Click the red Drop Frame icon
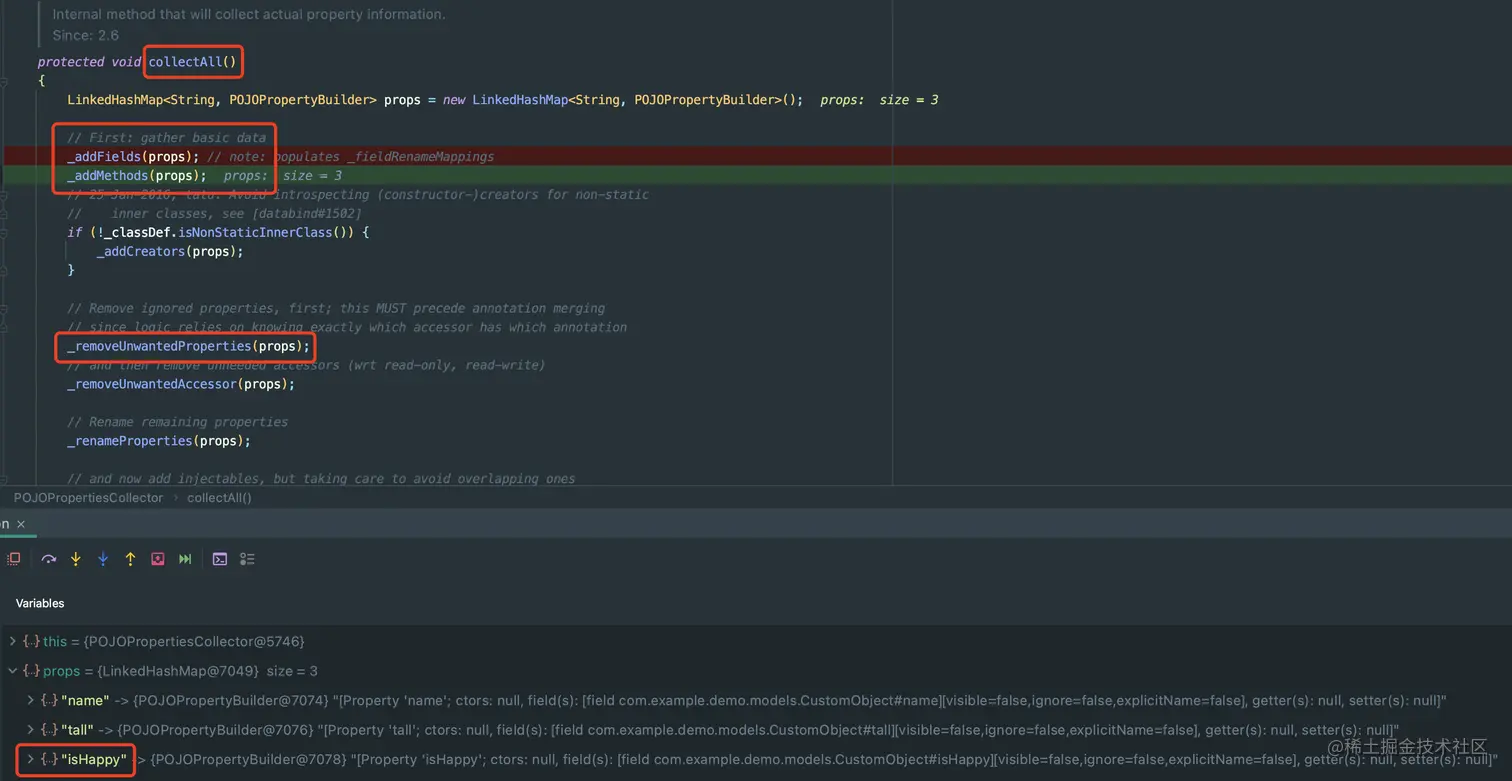The image size is (1512, 781). tap(158, 559)
